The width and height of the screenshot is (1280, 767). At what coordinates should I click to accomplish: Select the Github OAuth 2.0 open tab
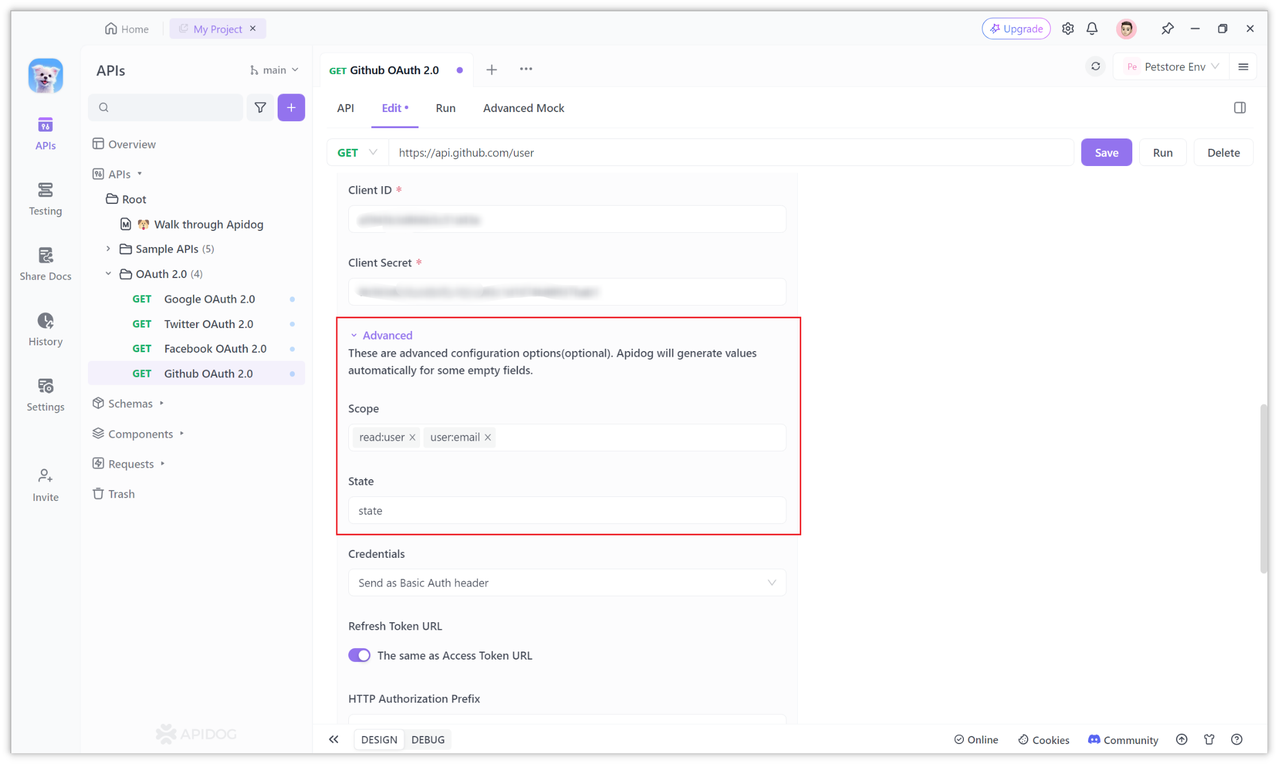(396, 70)
